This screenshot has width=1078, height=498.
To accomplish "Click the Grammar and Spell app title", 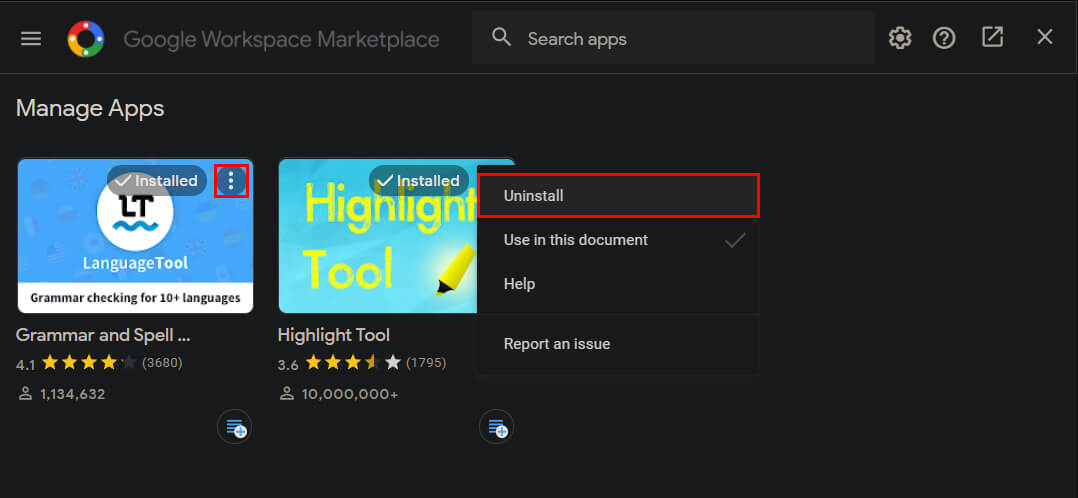I will 104,336.
